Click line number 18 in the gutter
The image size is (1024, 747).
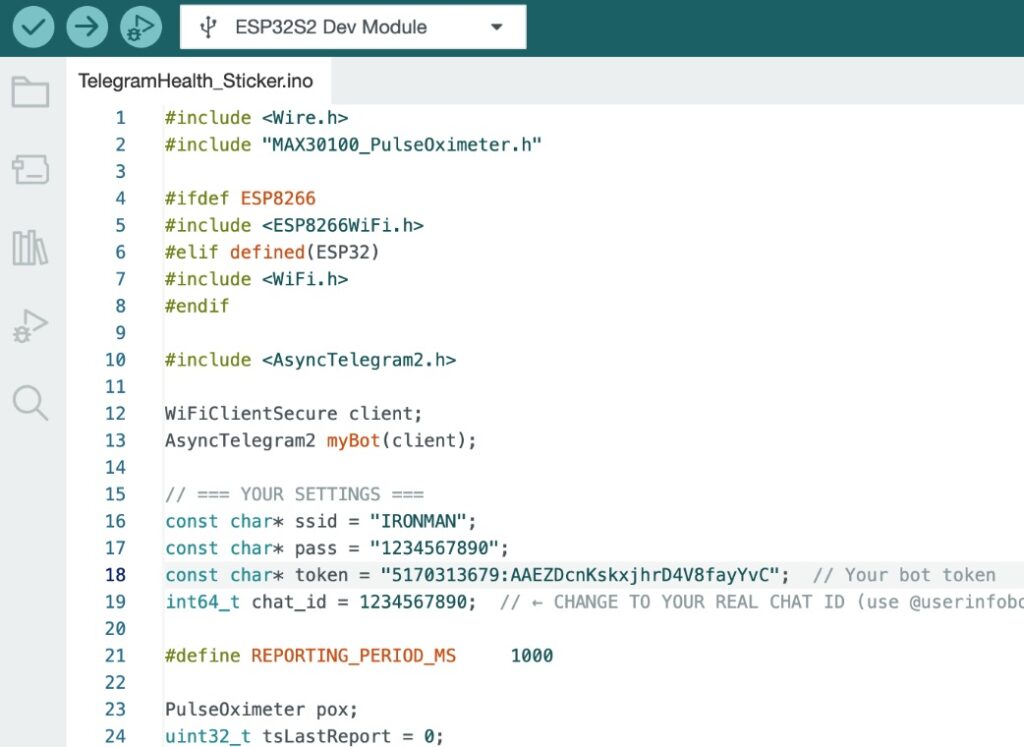coord(115,575)
